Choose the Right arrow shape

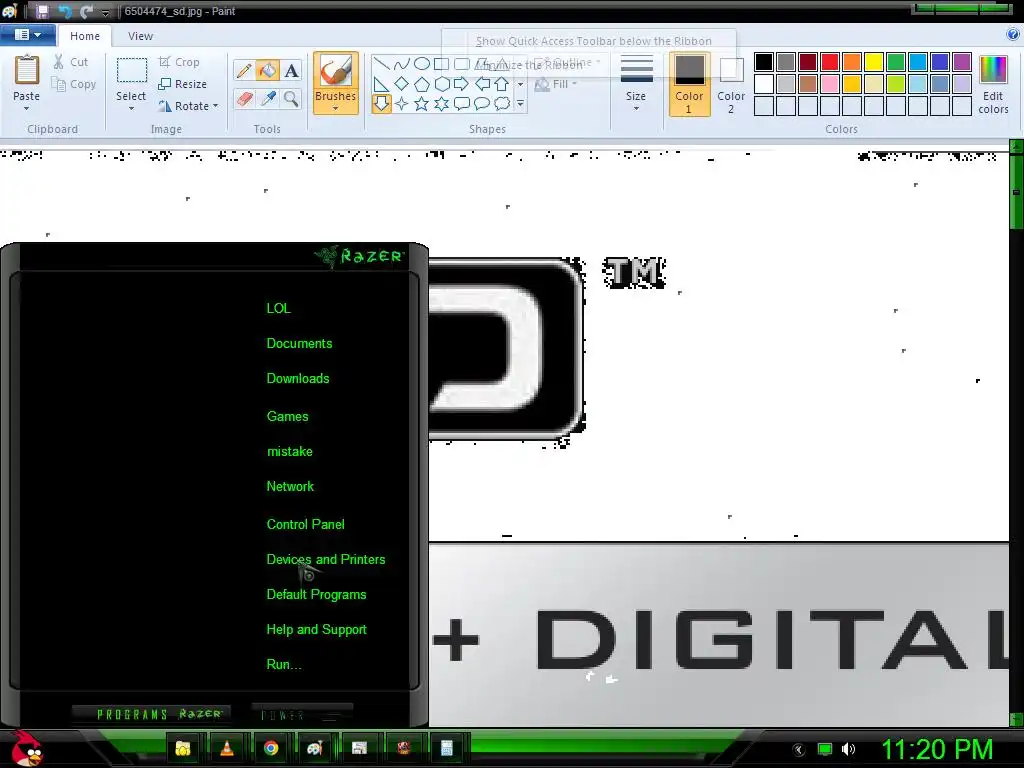coord(461,84)
